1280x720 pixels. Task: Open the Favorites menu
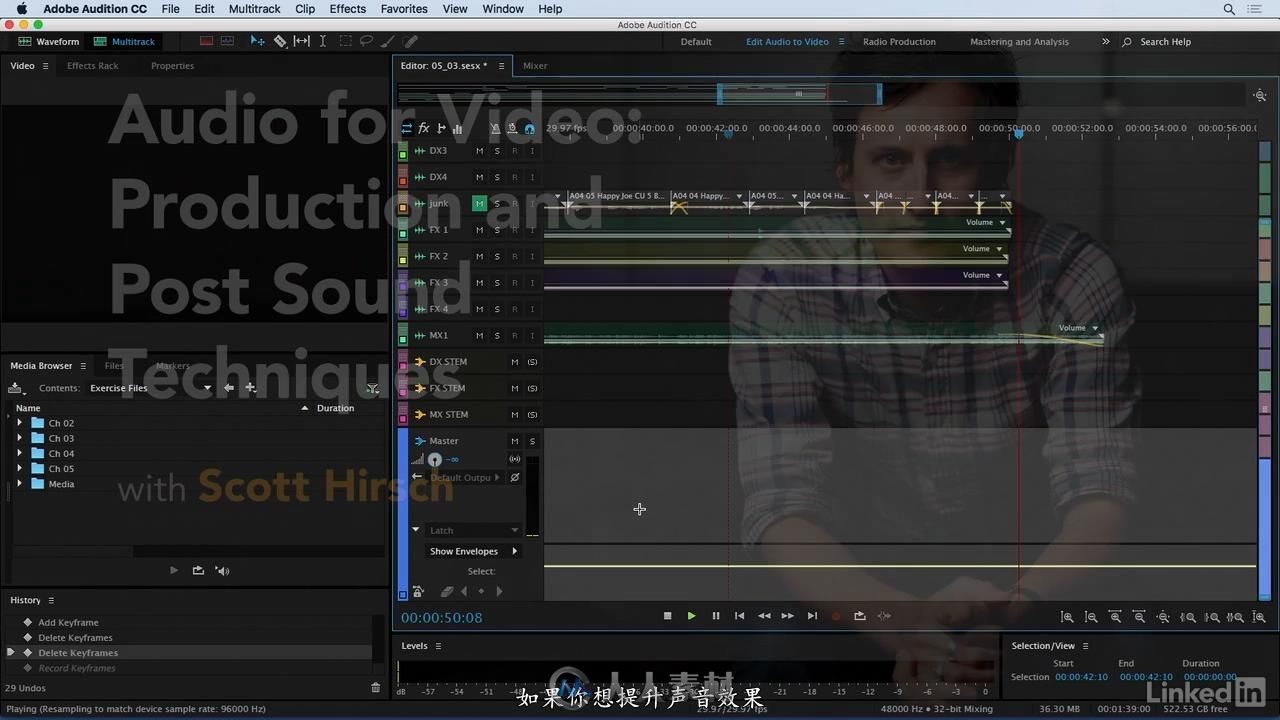click(x=404, y=9)
